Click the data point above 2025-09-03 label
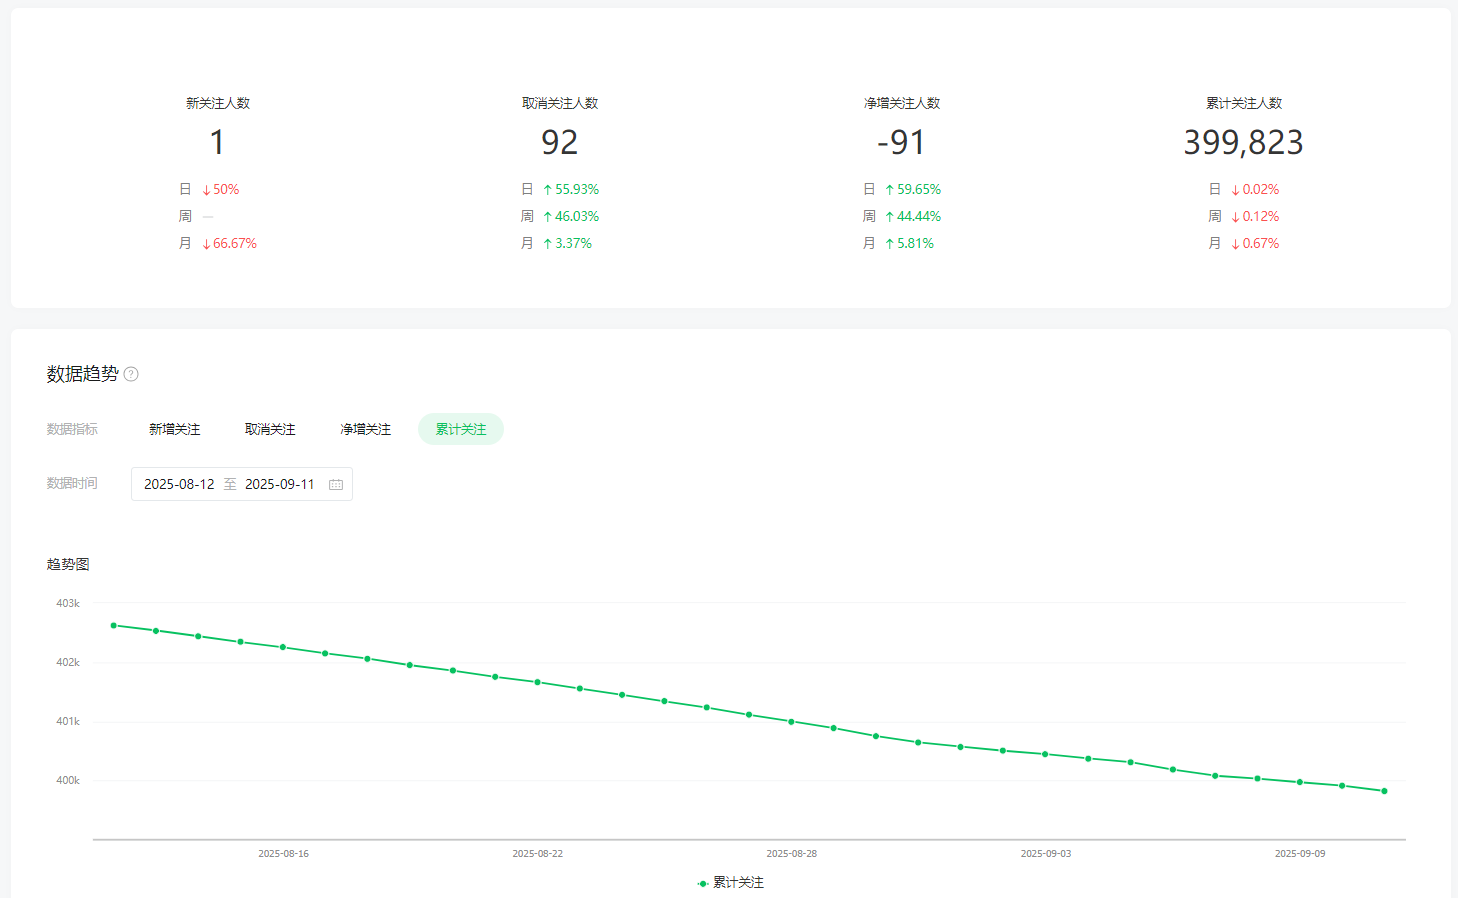This screenshot has height=898, width=1458. pos(1046,754)
